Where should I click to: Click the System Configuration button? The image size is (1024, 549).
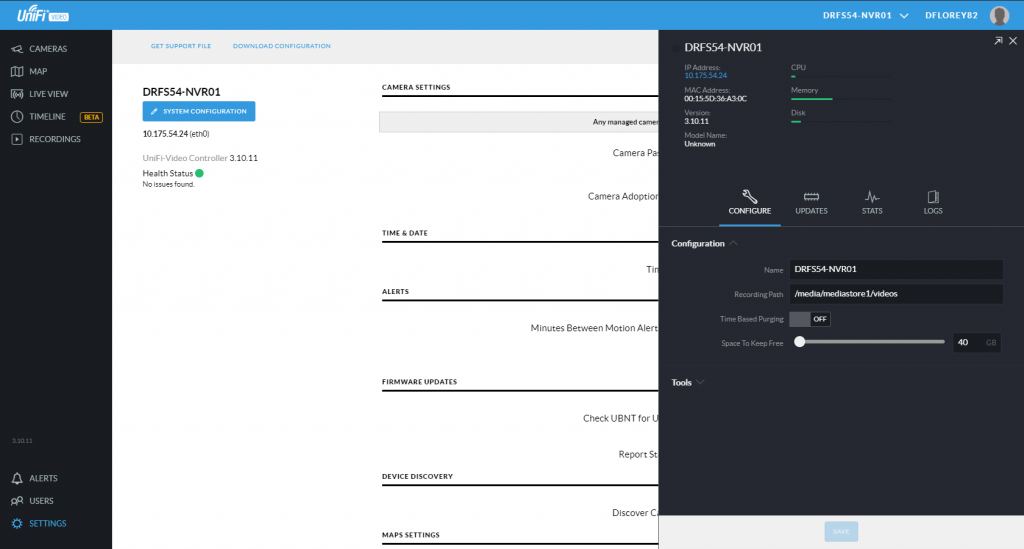coord(199,111)
